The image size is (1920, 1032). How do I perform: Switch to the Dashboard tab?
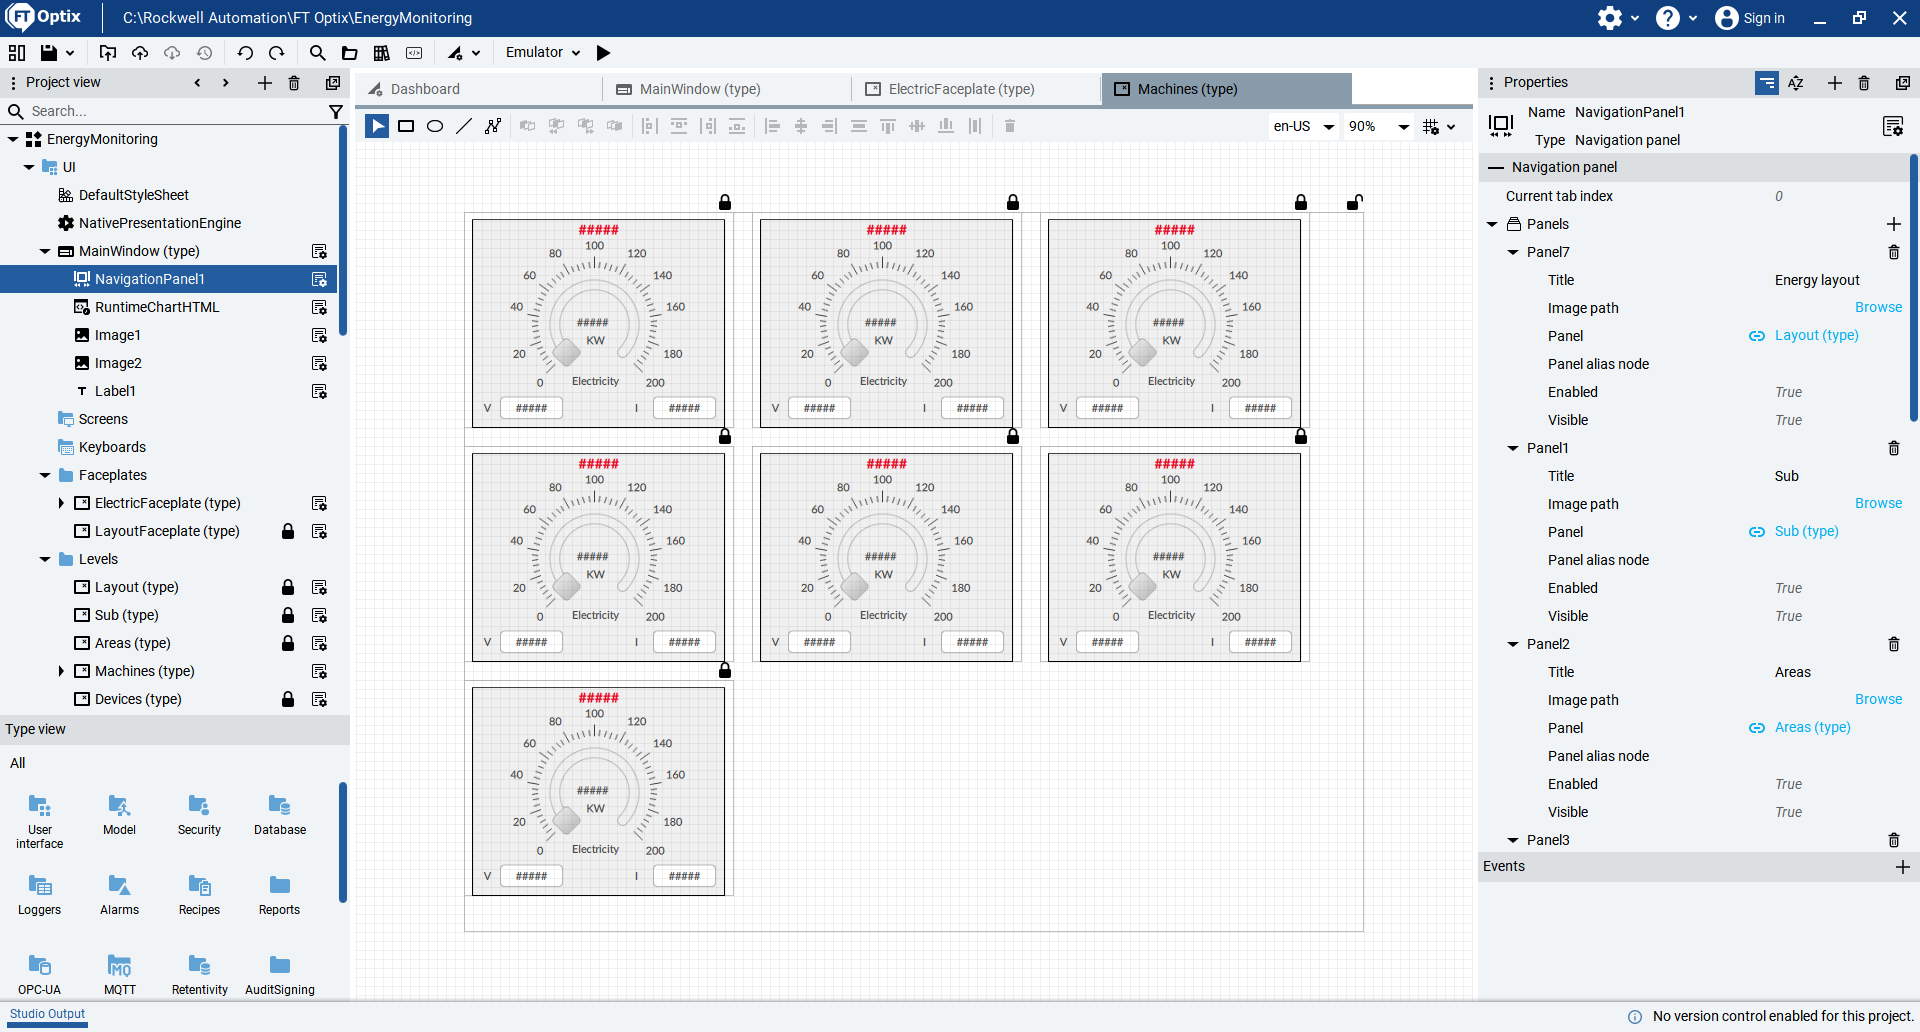[425, 89]
